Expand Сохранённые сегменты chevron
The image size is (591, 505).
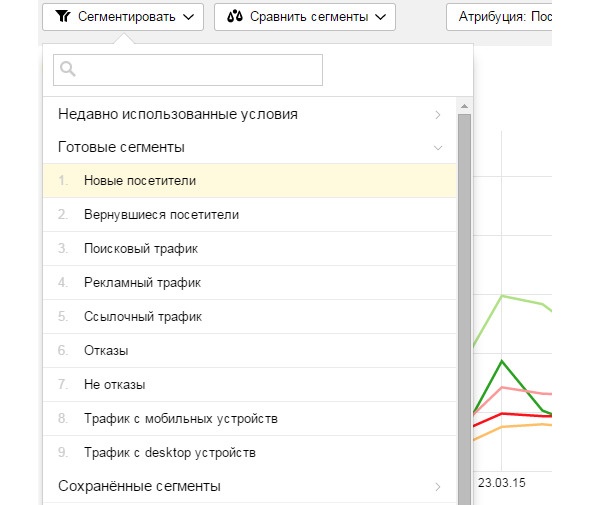coord(438,487)
